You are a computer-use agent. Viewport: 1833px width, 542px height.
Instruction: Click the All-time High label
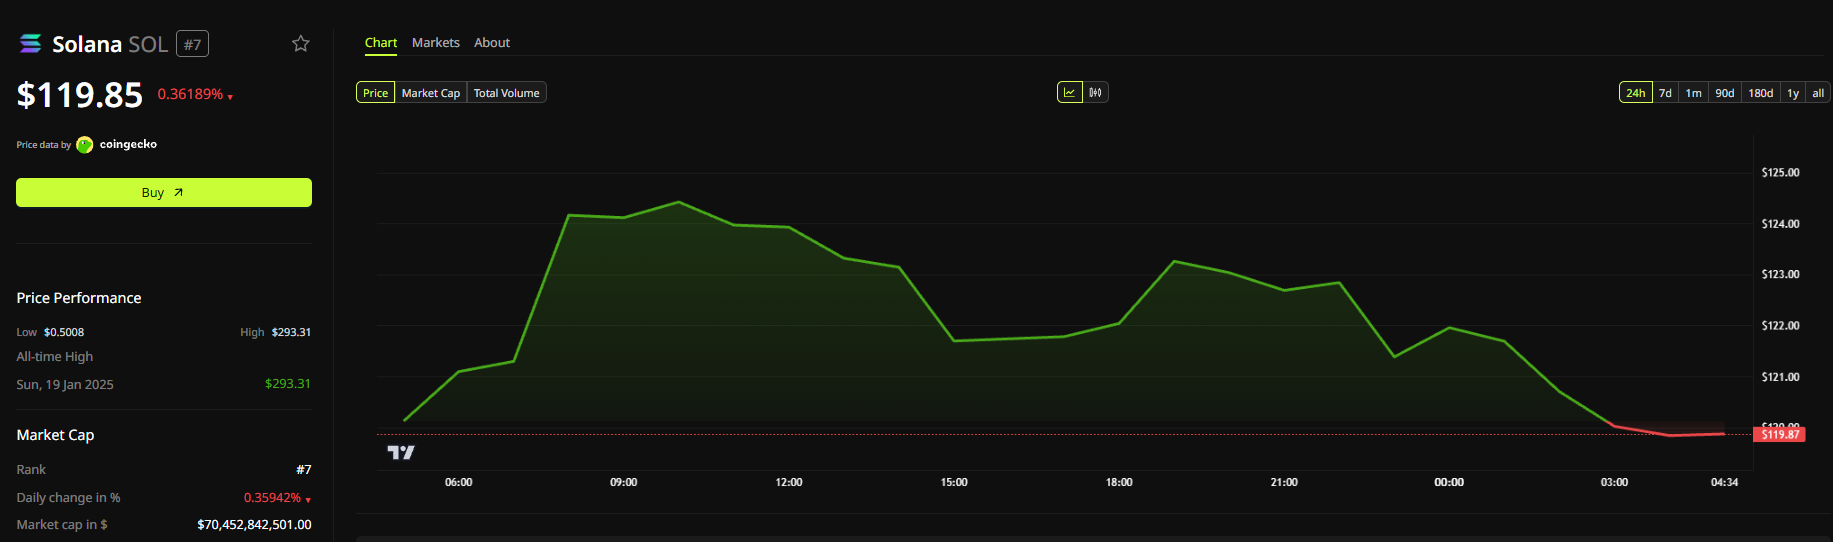[x=55, y=357]
